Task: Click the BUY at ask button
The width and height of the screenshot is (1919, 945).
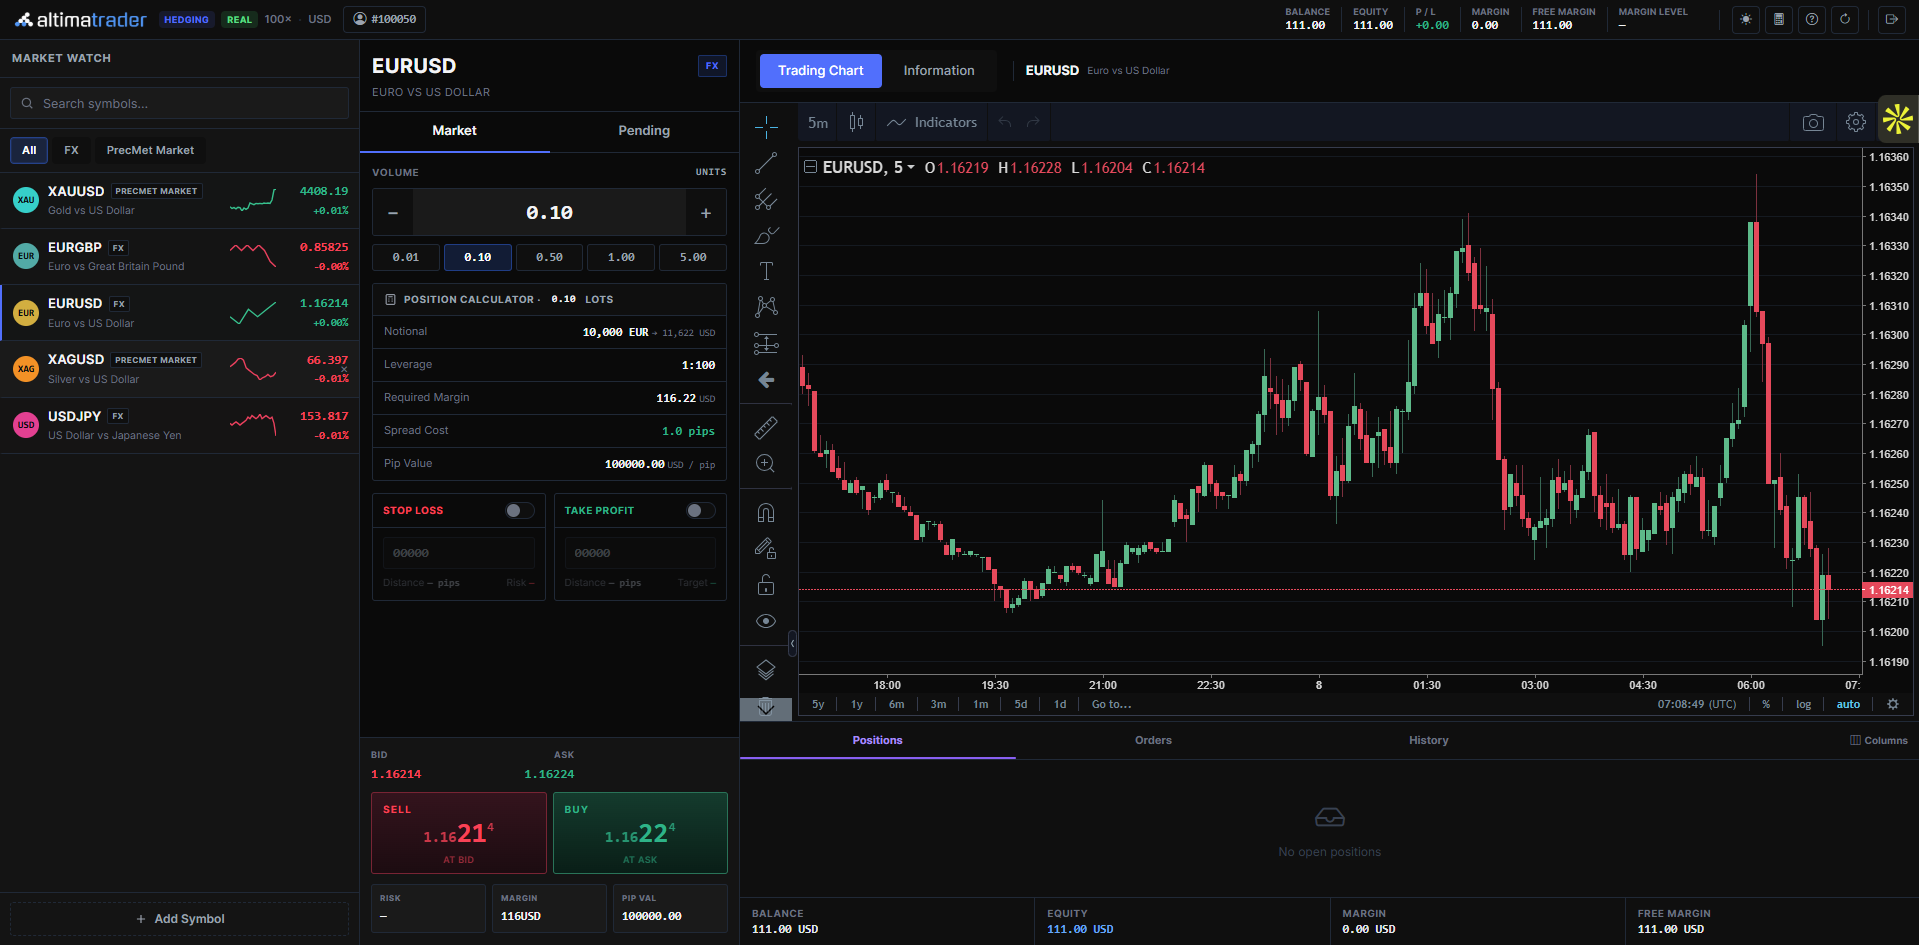Action: pyautogui.click(x=640, y=833)
